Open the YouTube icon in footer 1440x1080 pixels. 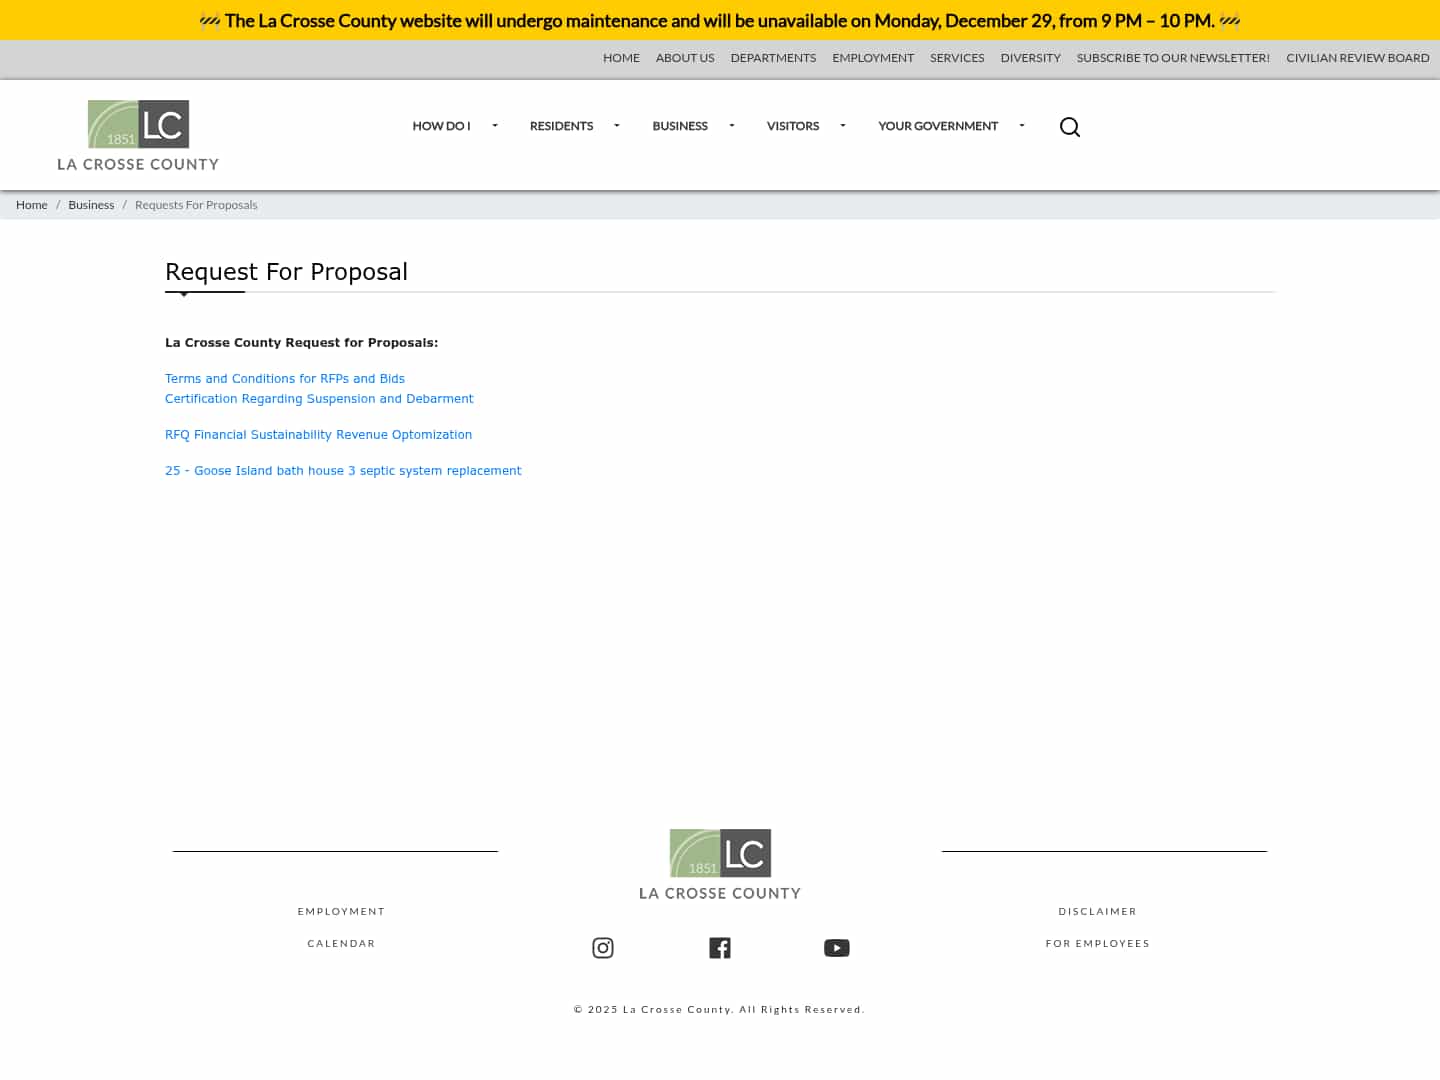point(836,947)
